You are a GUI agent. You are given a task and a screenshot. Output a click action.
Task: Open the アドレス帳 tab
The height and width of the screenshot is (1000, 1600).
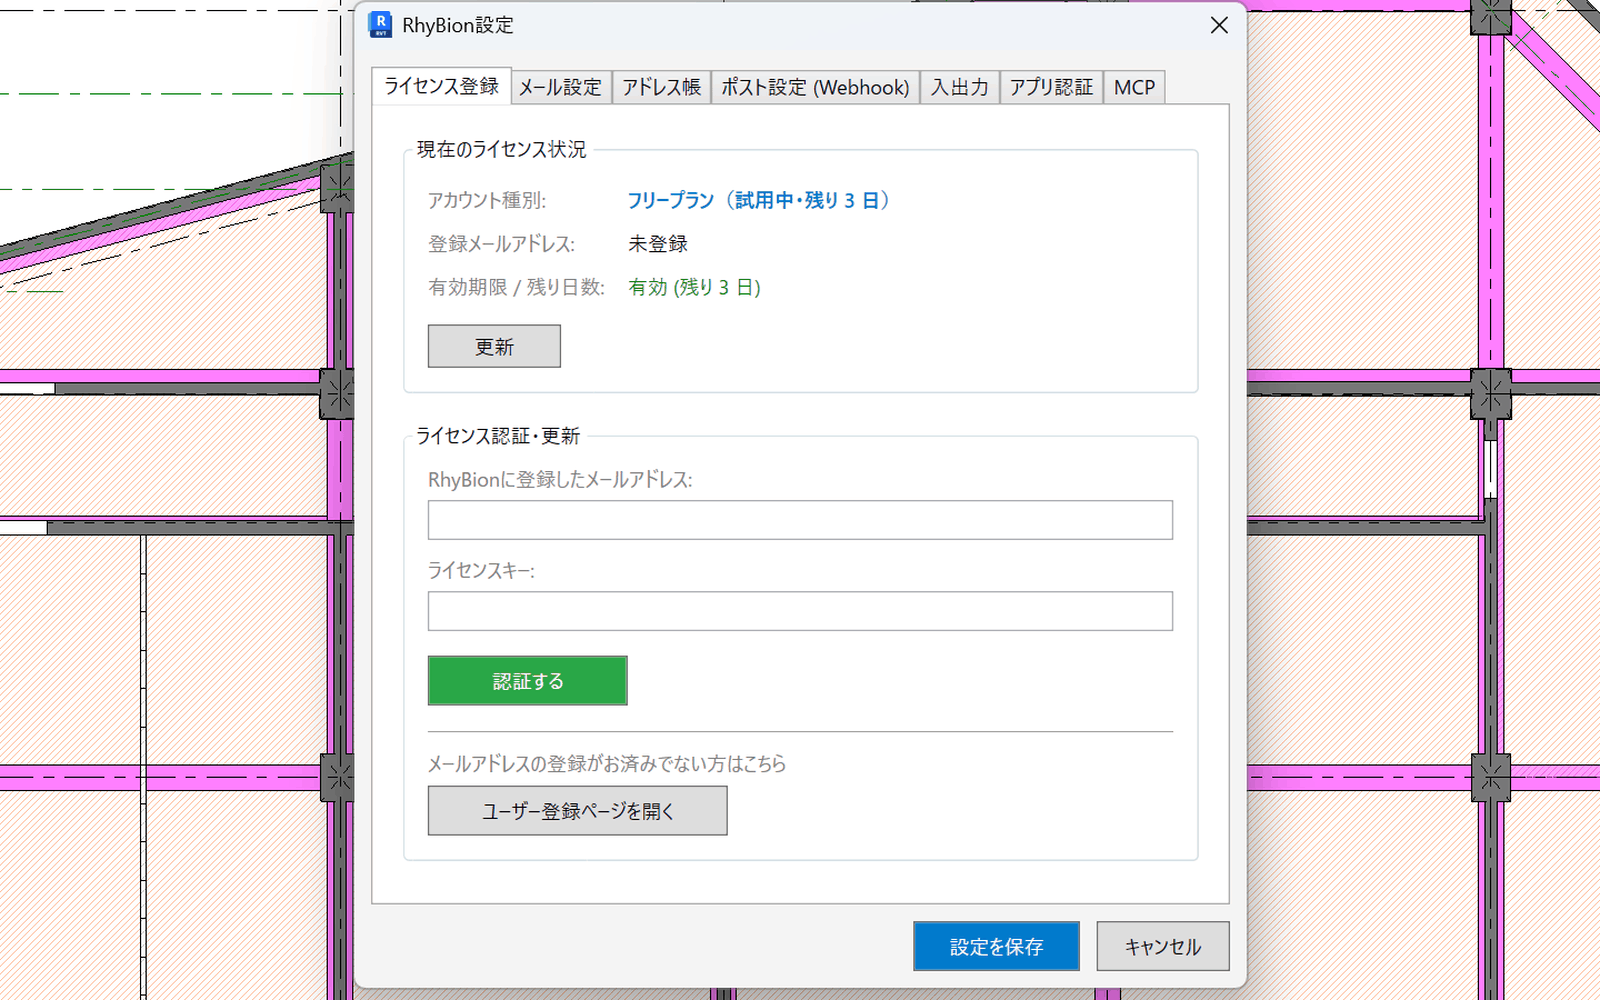[661, 88]
